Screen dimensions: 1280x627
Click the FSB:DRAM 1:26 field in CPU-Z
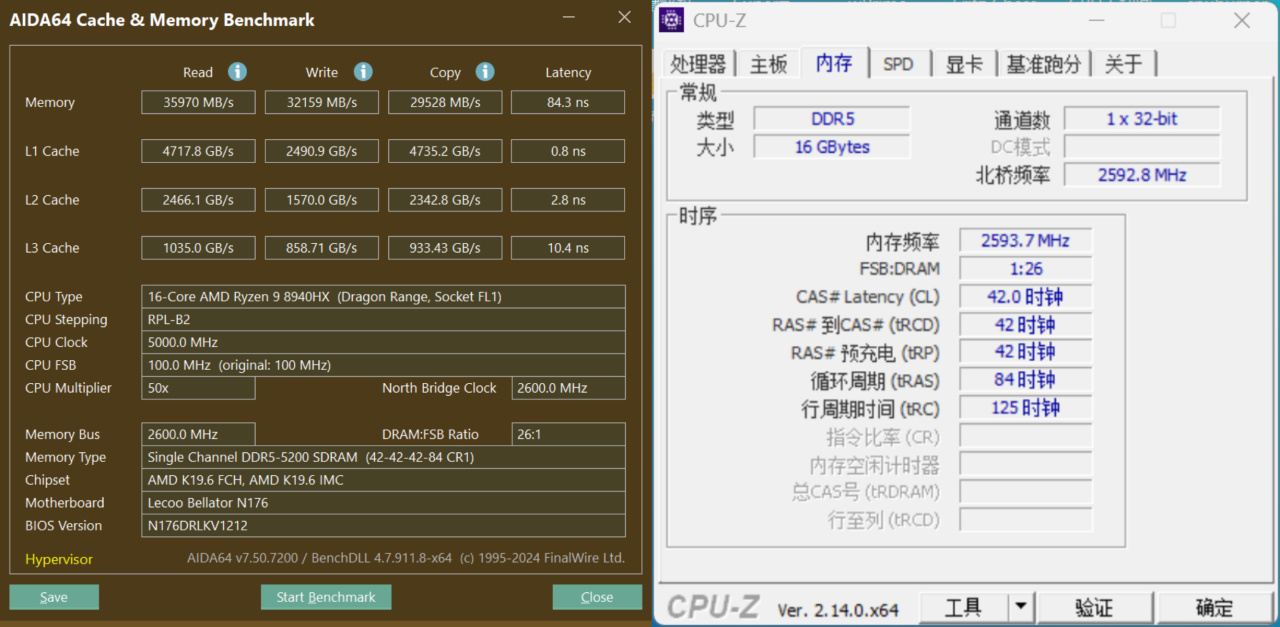point(1026,269)
